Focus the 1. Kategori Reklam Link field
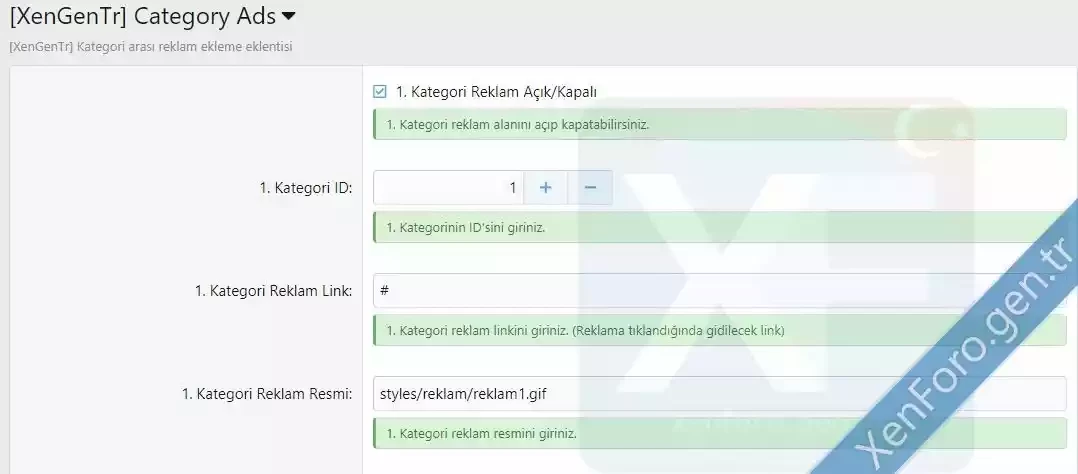Image resolution: width=1078 pixels, height=474 pixels. tap(719, 290)
